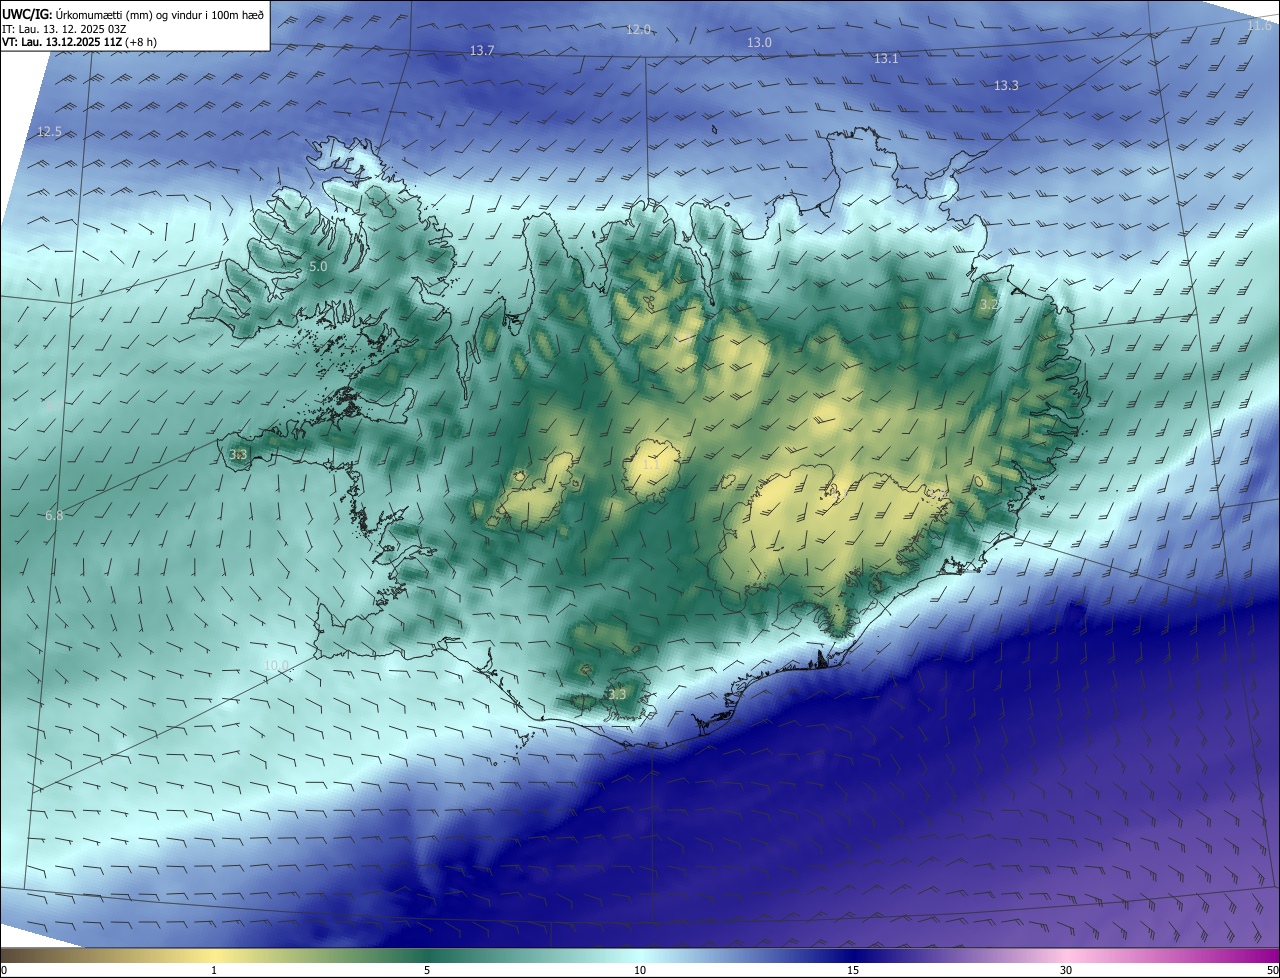Click the 13.7 value label on the map
The height and width of the screenshot is (978, 1280).
point(482,50)
